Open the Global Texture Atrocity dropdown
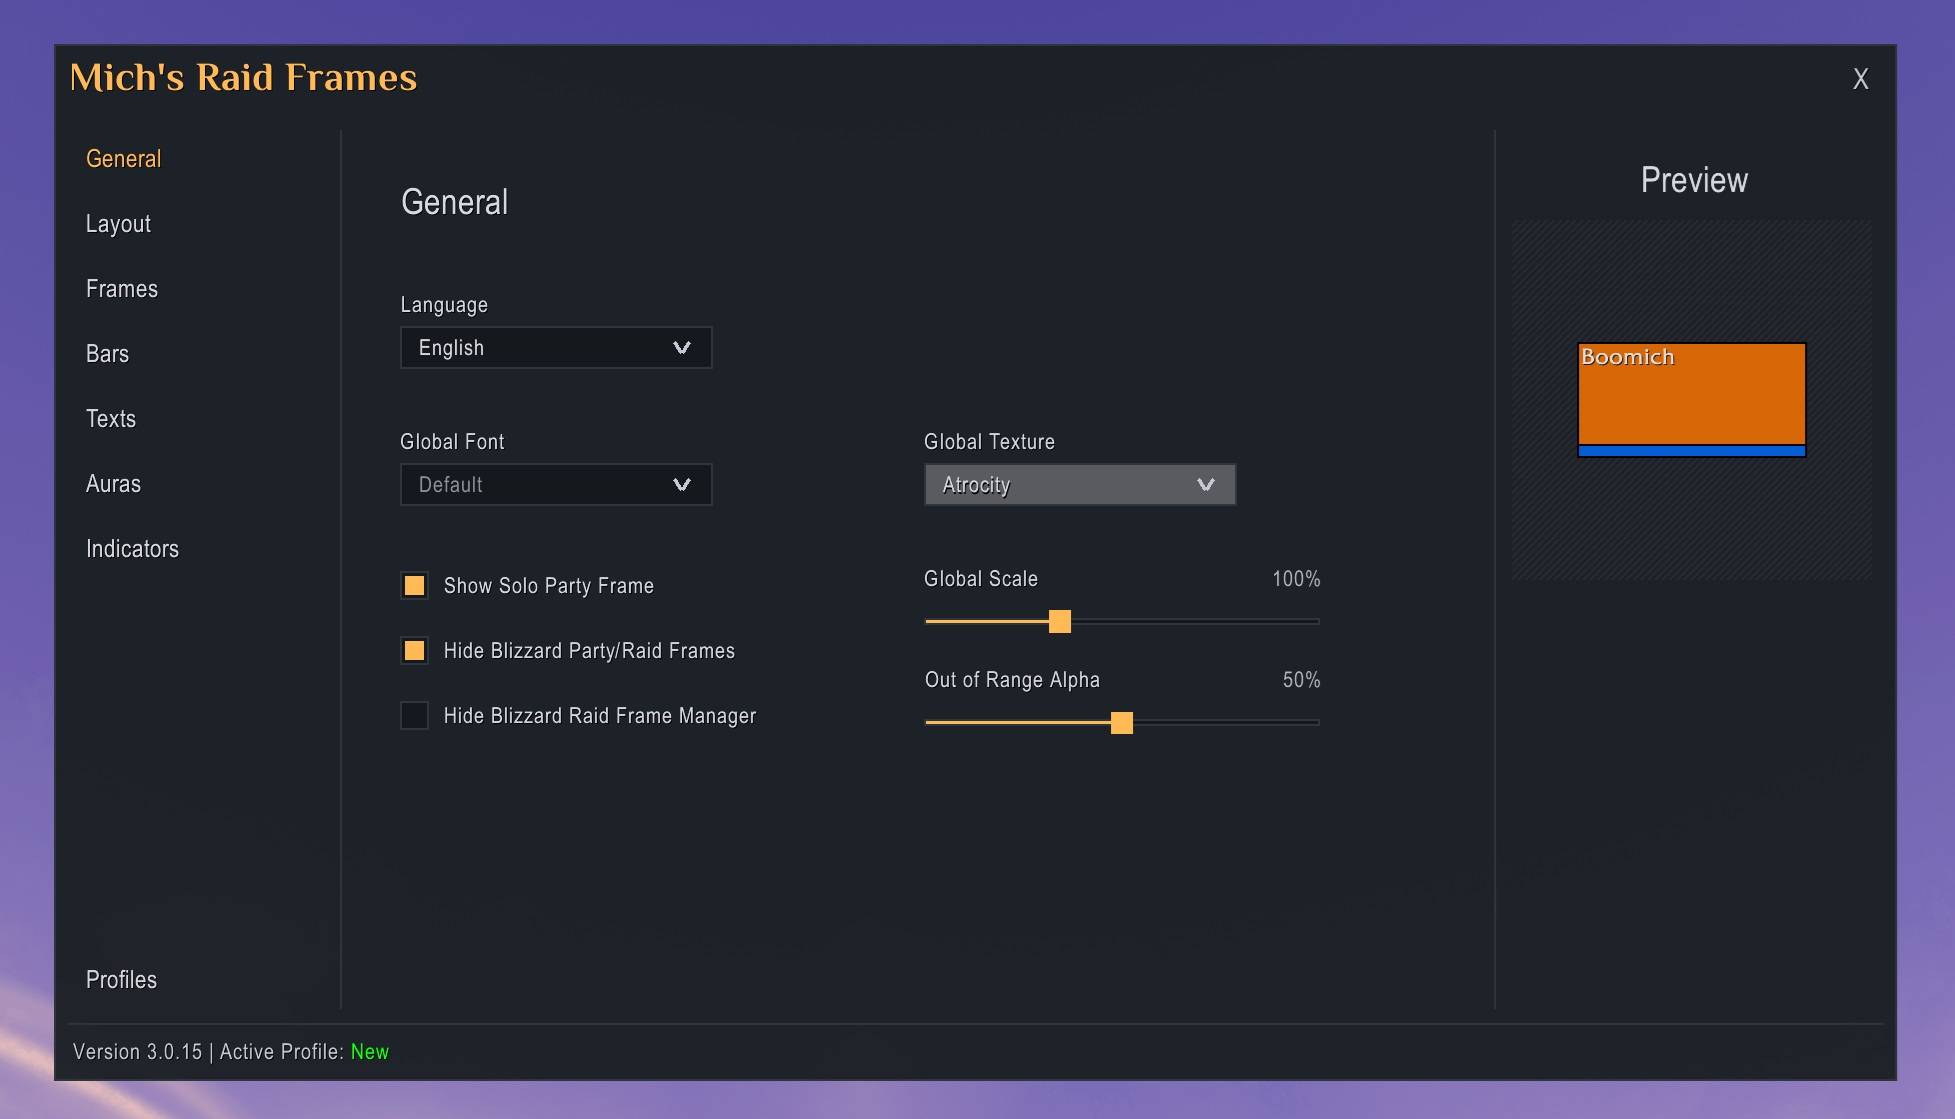Screen dimensions: 1955x1119 pos(1080,485)
